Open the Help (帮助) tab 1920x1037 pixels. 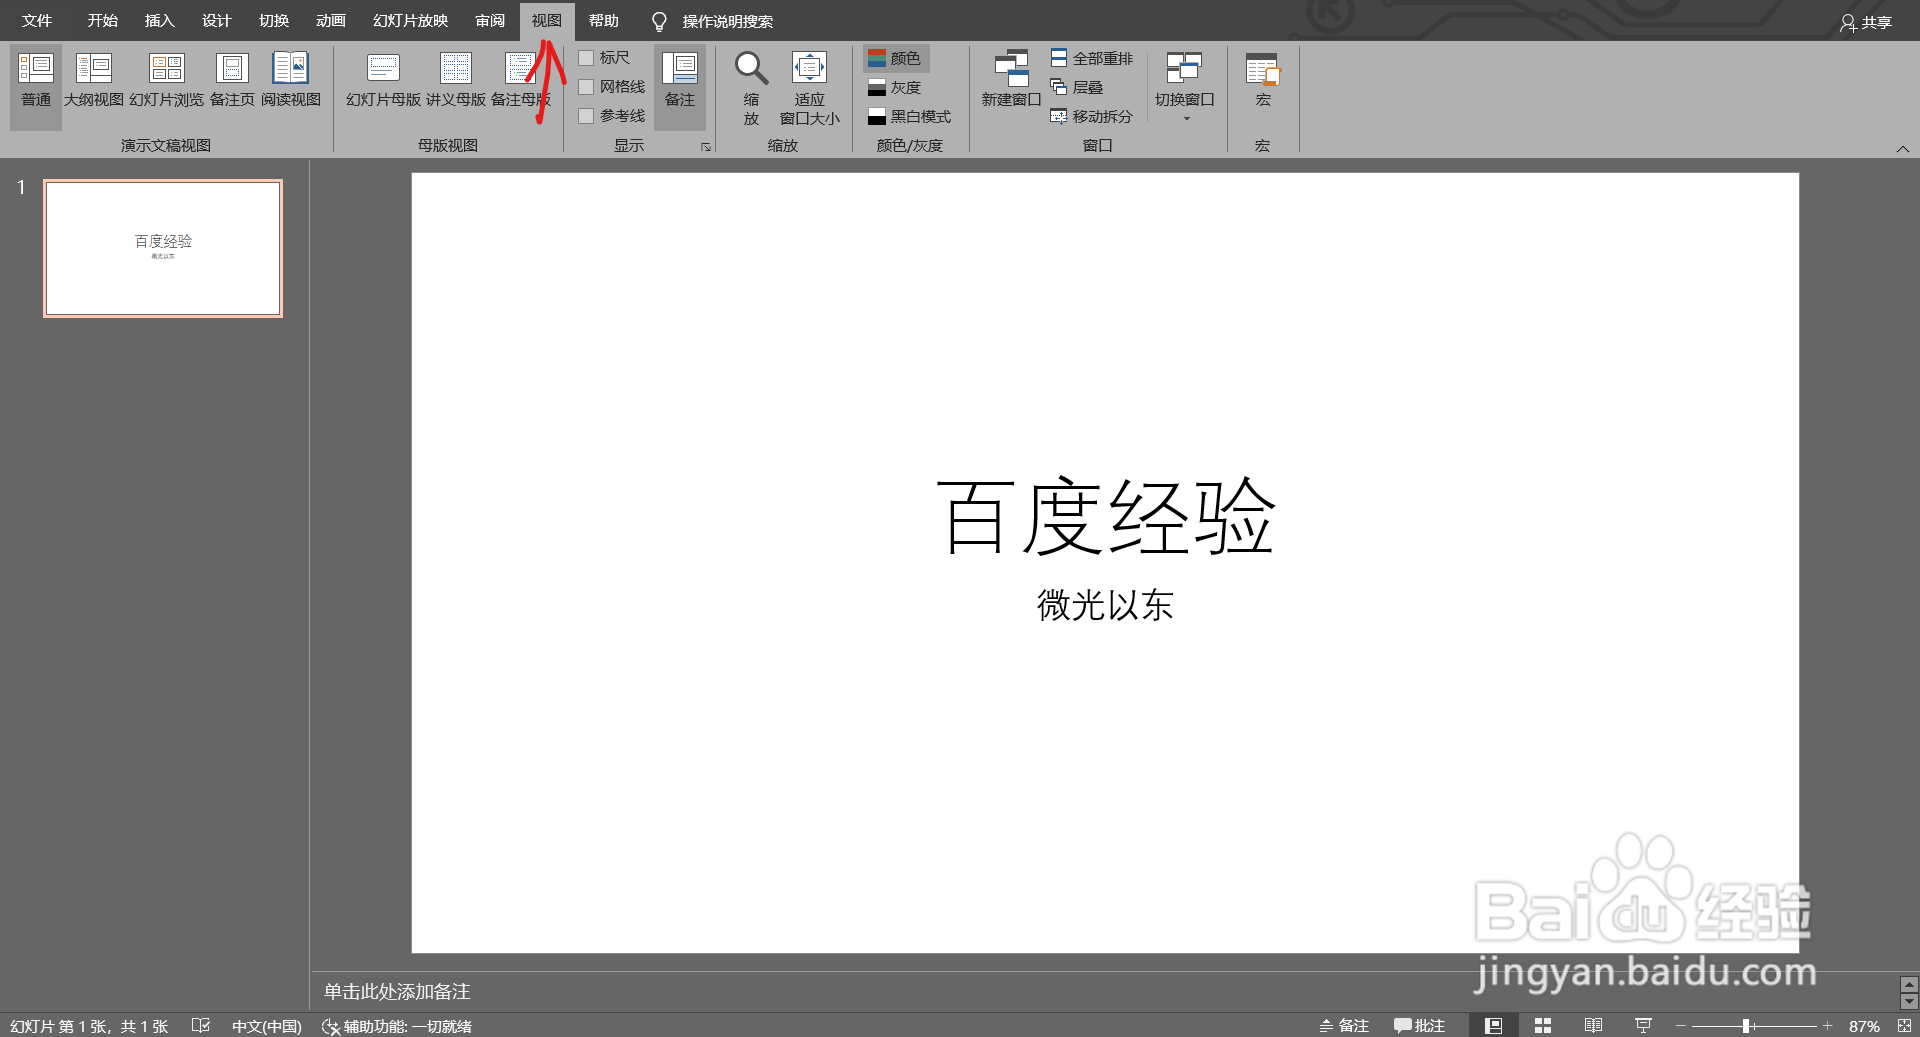[604, 21]
